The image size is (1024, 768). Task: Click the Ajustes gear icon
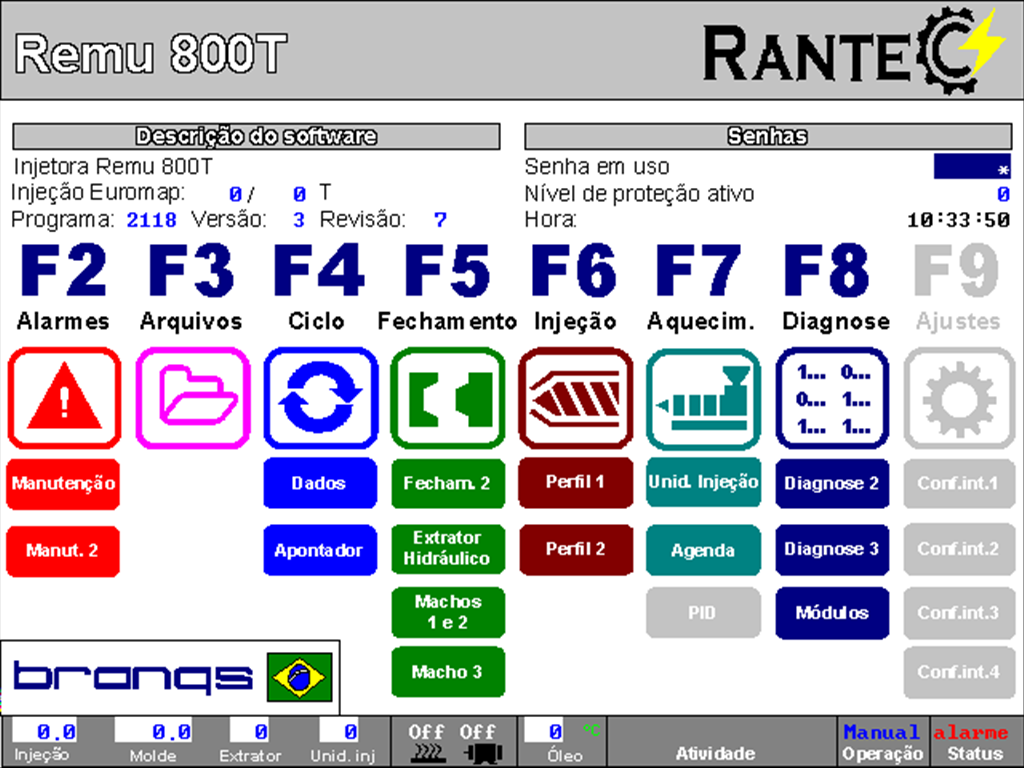959,398
